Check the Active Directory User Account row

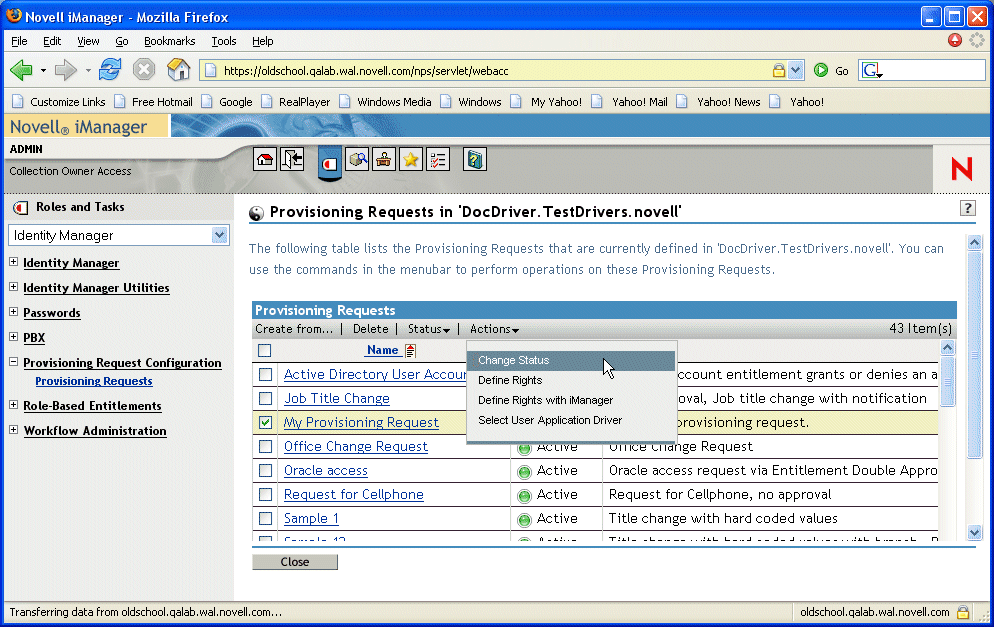click(x=266, y=375)
